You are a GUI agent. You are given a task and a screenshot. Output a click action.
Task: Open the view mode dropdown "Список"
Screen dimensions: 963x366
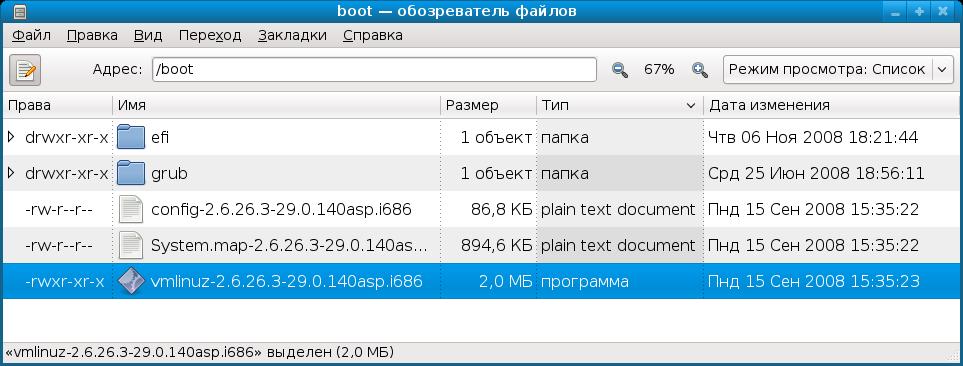[x=838, y=69]
